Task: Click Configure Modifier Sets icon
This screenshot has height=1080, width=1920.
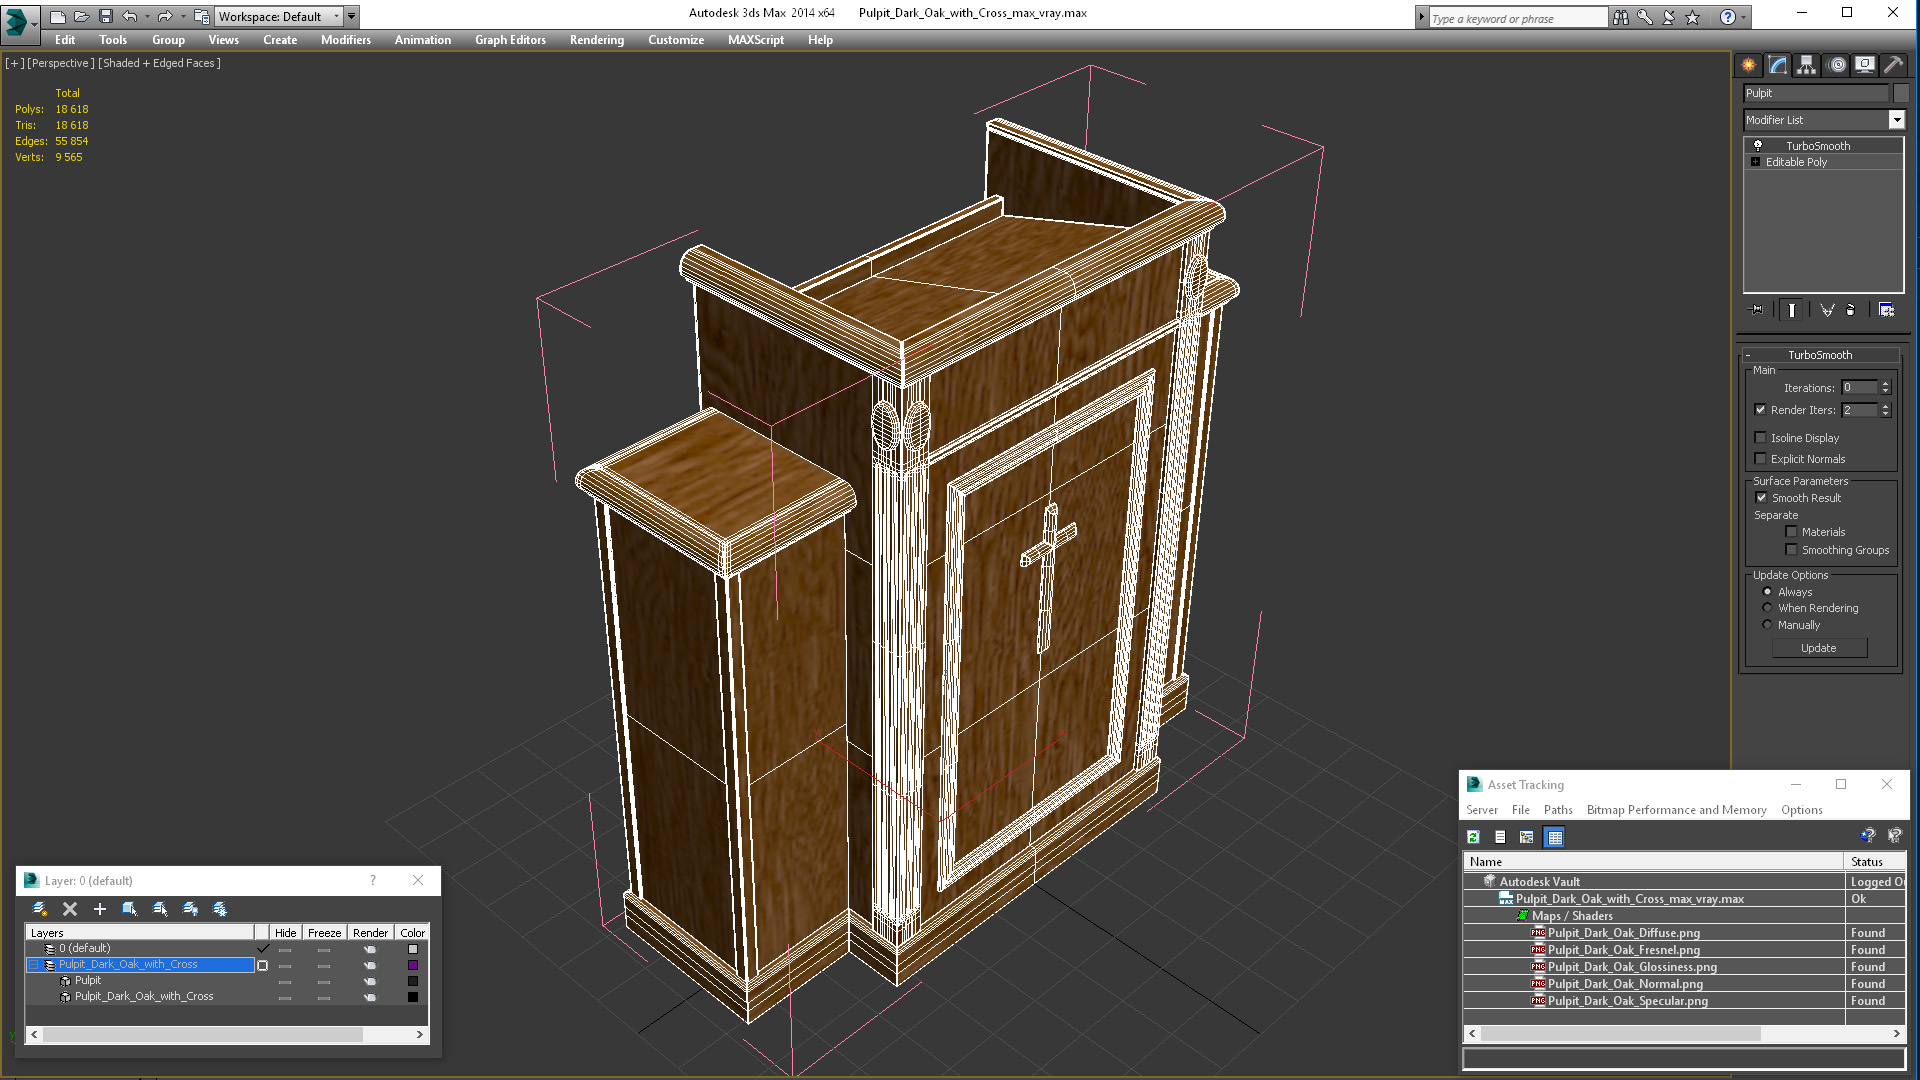Action: [1886, 310]
